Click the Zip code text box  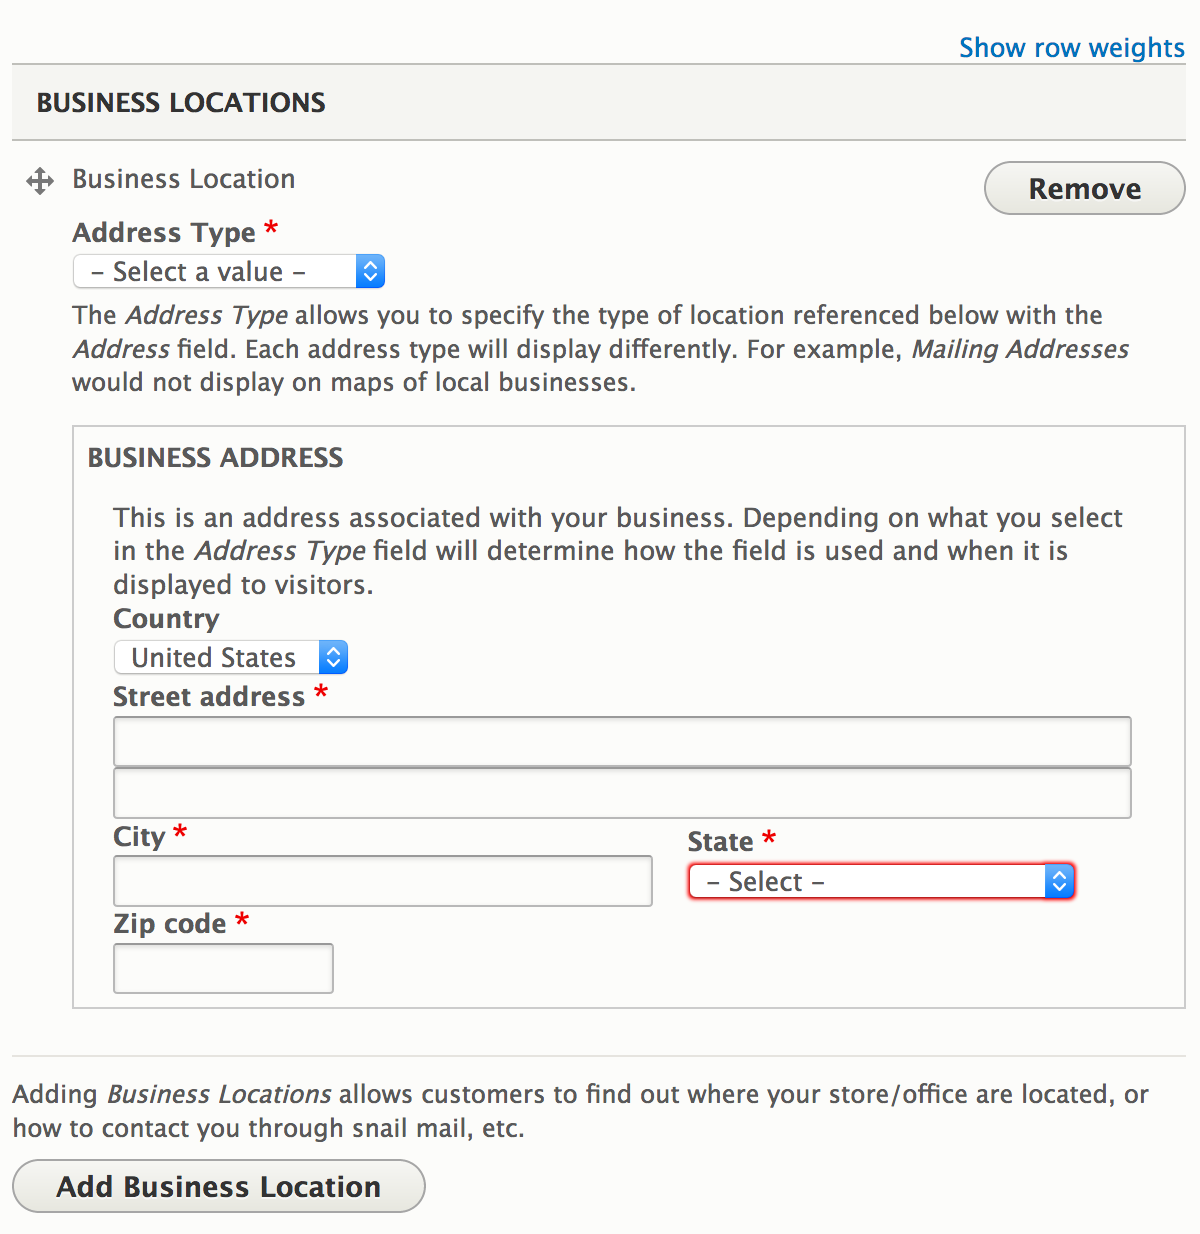pyautogui.click(x=222, y=967)
